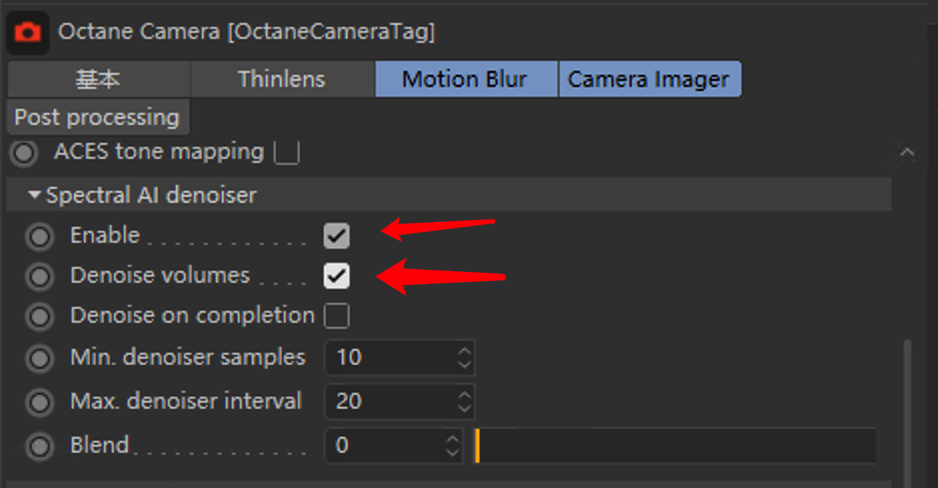Tick the ACES tone mapping checkbox

(287, 152)
